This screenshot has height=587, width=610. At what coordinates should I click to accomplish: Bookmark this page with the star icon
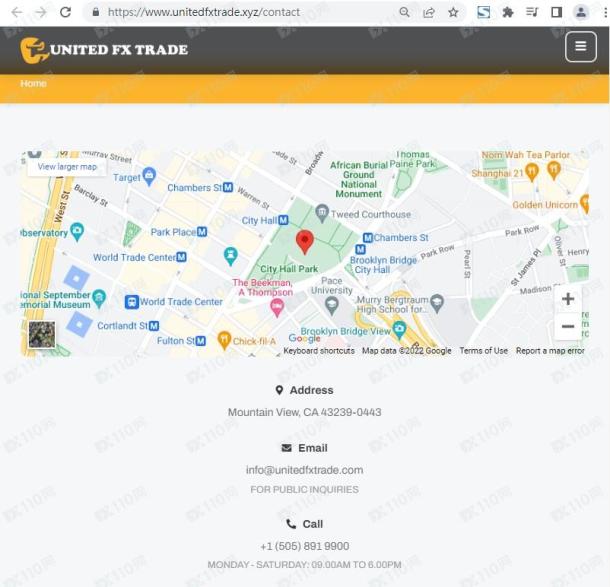453,12
